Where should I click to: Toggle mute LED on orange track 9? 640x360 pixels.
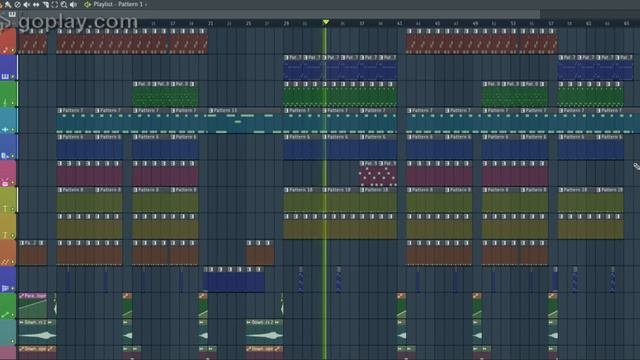(x=13, y=262)
